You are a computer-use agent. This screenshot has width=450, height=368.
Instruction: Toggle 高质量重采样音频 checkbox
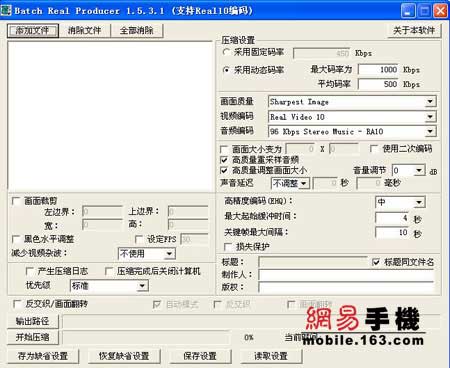(x=224, y=160)
